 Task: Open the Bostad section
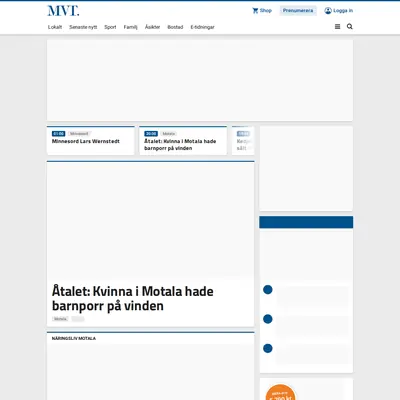click(x=175, y=27)
